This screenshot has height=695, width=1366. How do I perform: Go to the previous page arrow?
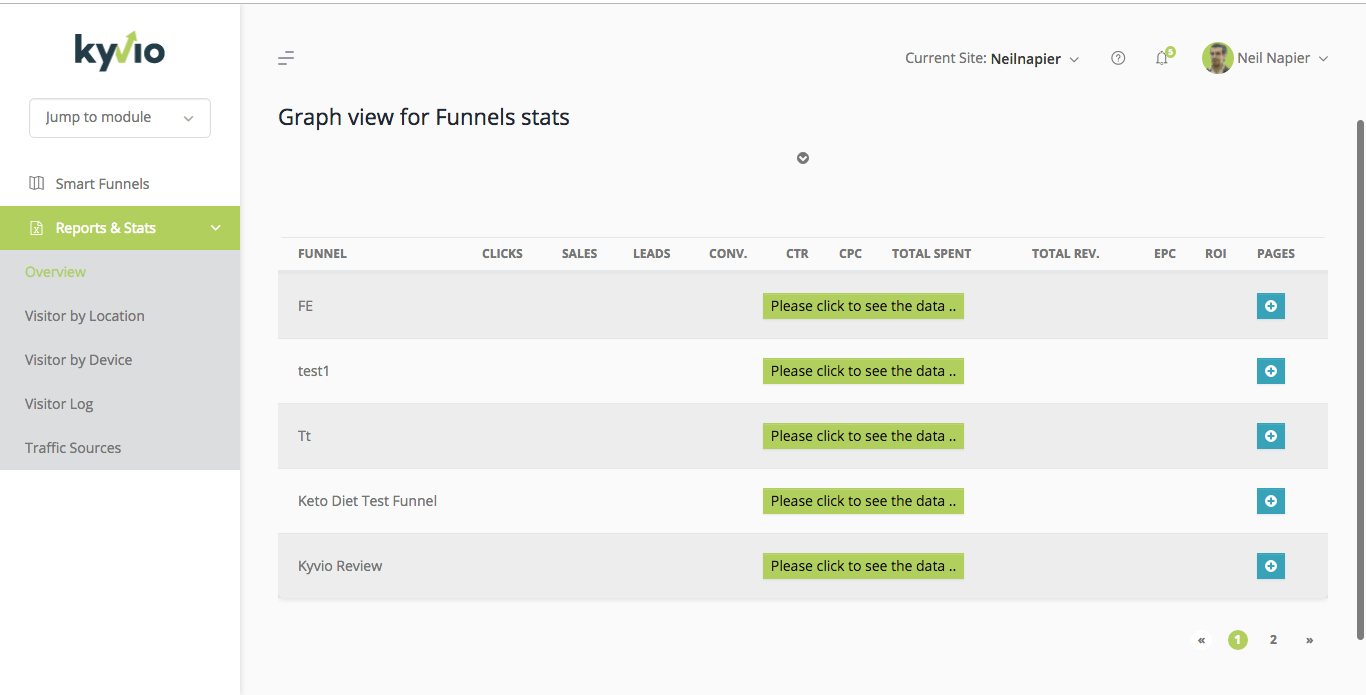1202,640
